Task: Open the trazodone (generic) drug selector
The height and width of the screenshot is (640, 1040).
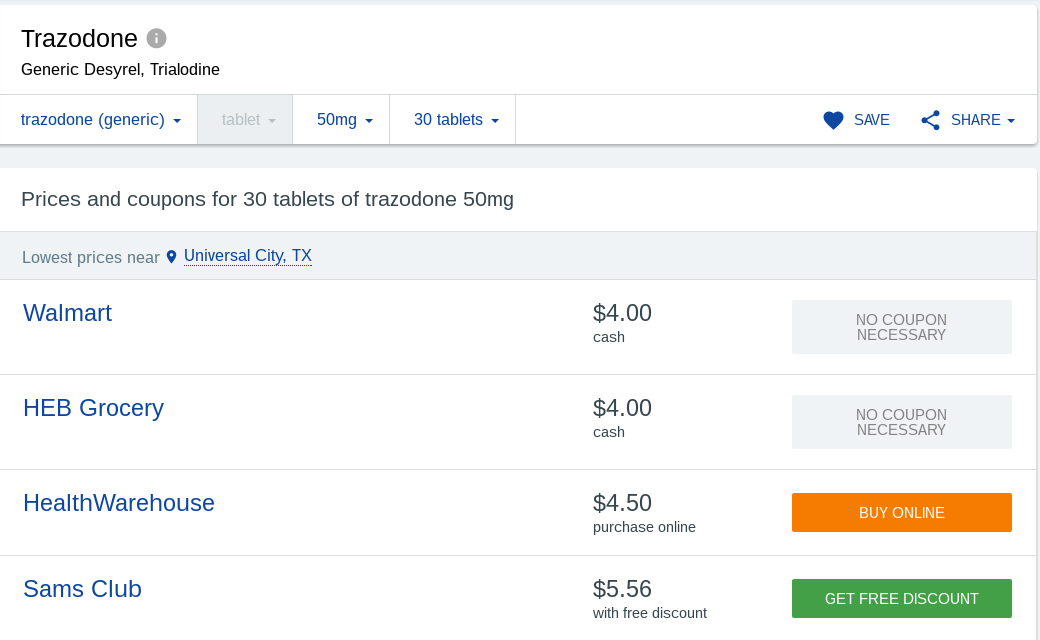Action: 98,119
